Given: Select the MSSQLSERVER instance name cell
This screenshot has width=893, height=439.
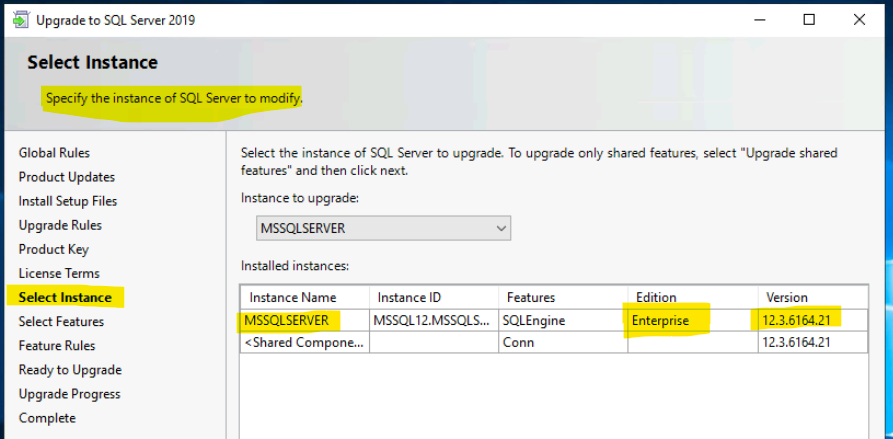Looking at the screenshot, I should tap(305, 321).
